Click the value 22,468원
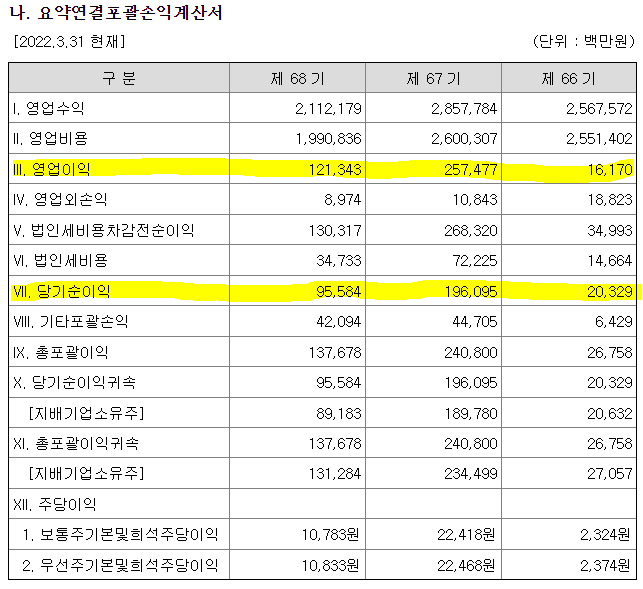This screenshot has width=643, height=589. tap(466, 566)
